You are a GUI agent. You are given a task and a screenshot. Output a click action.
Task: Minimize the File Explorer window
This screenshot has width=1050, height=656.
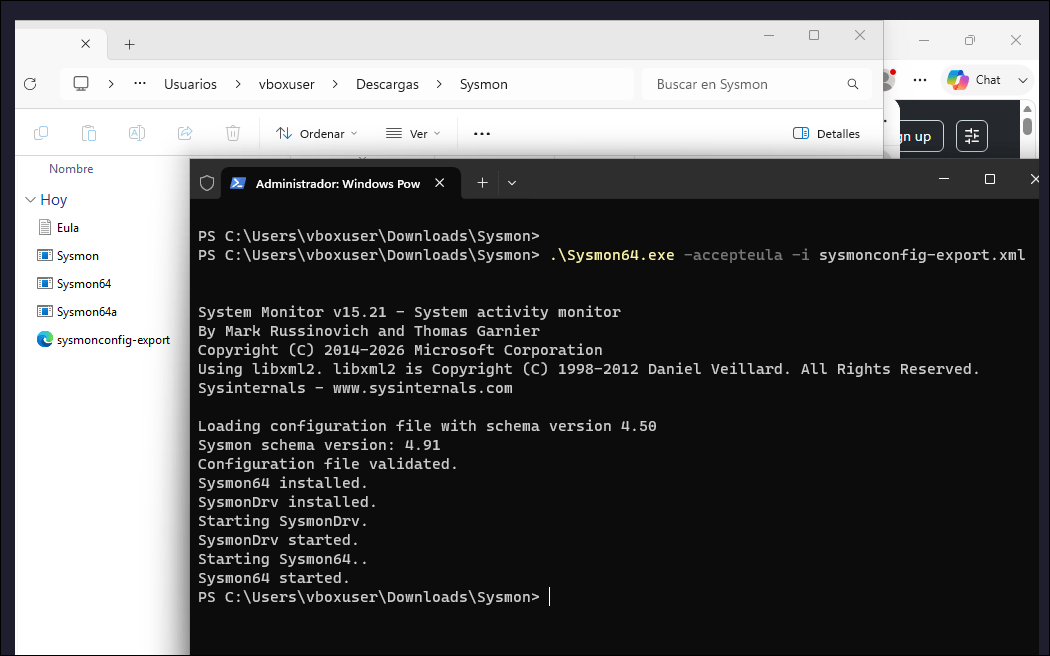point(769,35)
